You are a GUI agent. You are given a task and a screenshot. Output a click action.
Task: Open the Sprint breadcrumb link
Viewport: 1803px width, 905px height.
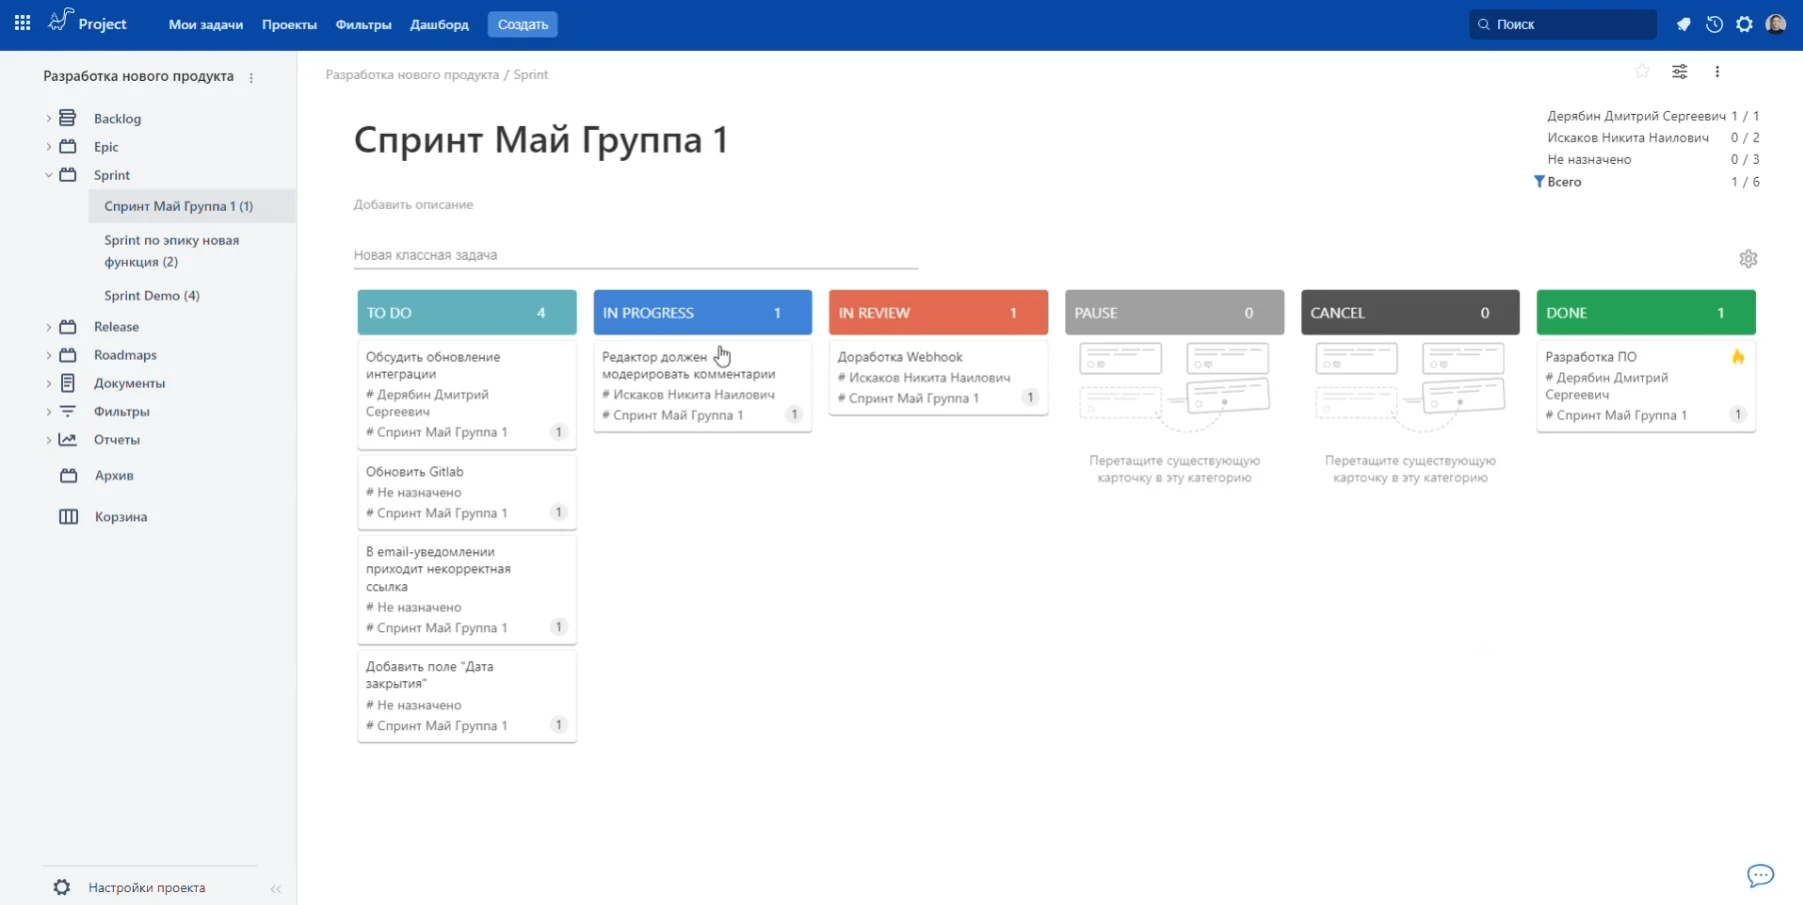coord(531,74)
